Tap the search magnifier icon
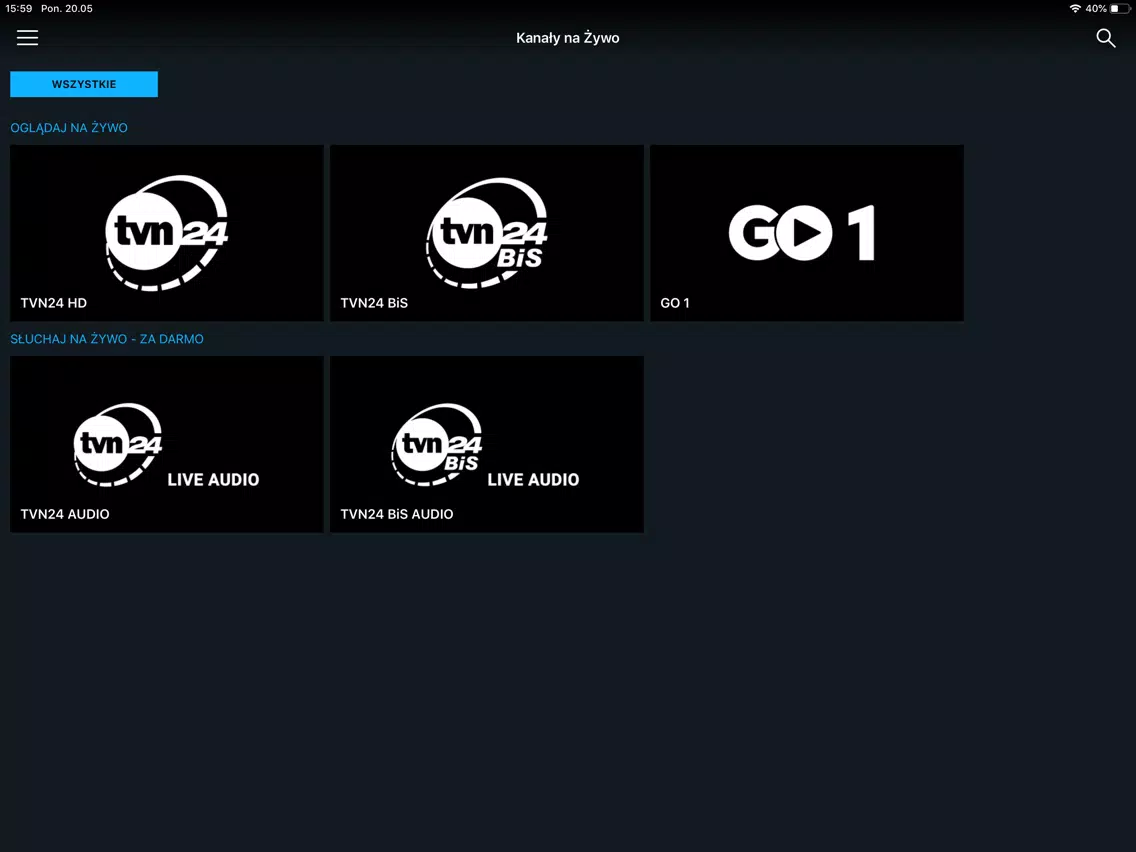This screenshot has height=852, width=1136. pyautogui.click(x=1106, y=38)
